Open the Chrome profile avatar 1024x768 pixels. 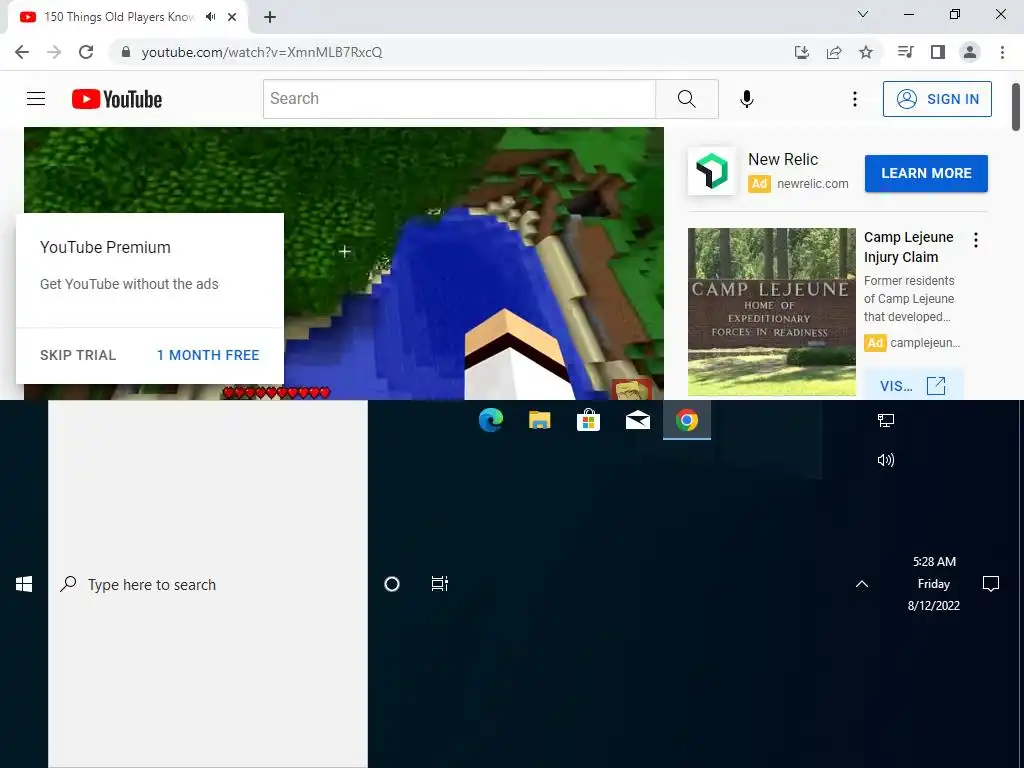coord(970,52)
